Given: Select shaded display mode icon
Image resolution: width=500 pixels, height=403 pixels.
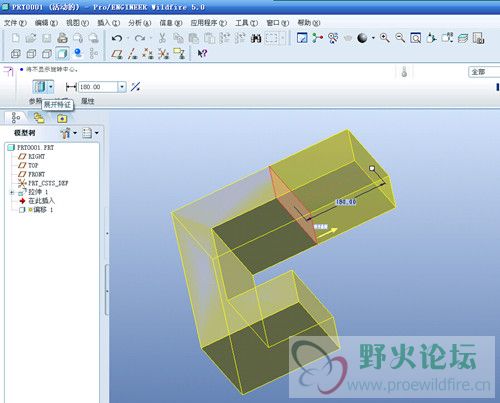Looking at the screenshot, I should click(62, 53).
